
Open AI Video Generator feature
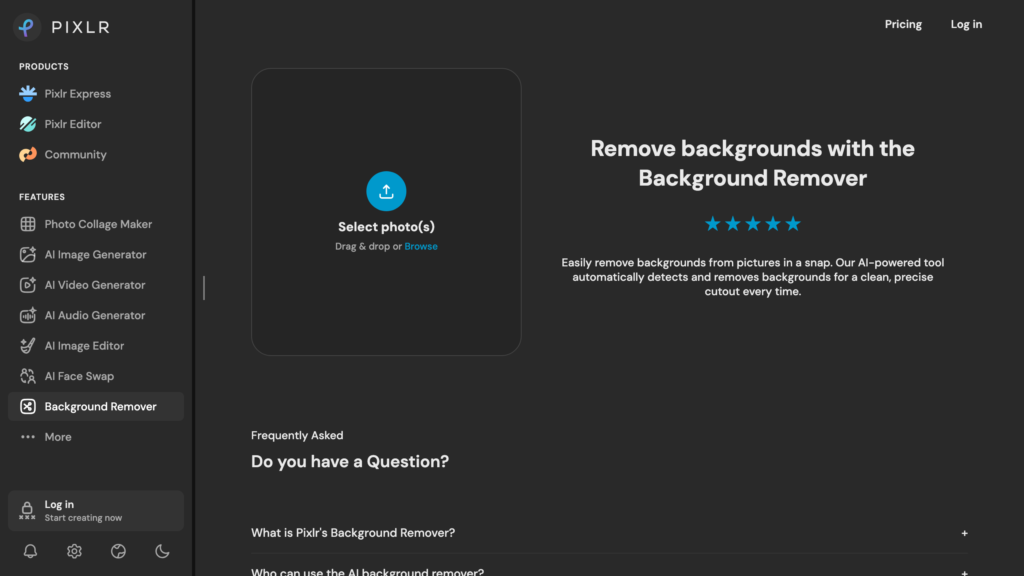click(x=95, y=285)
